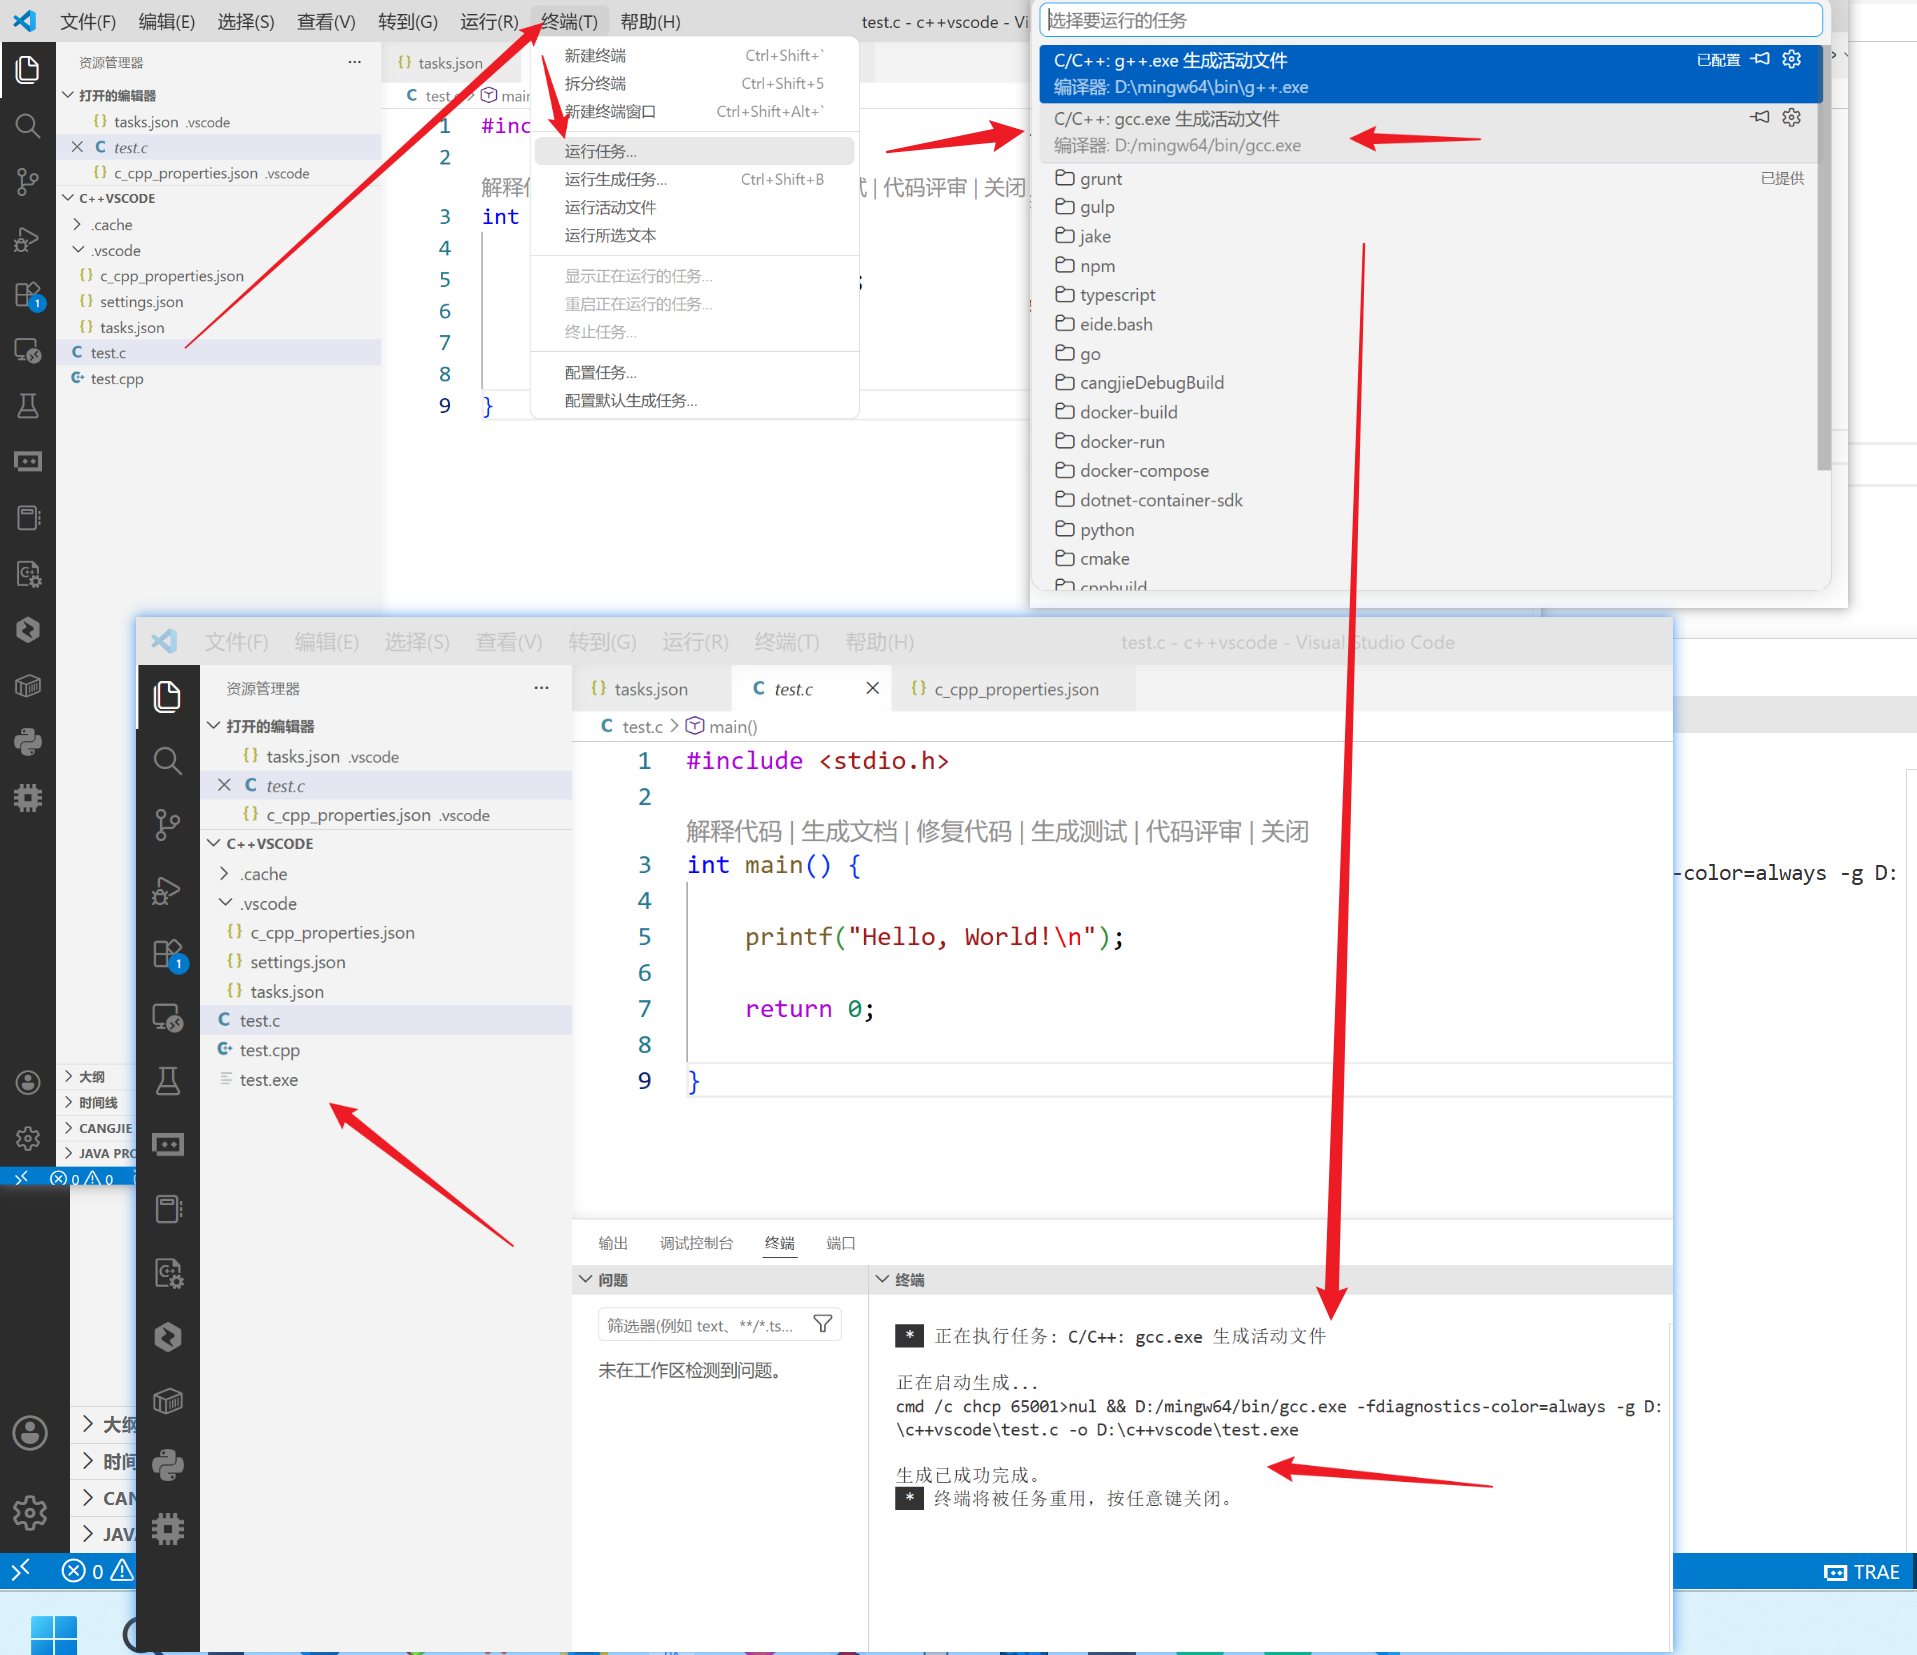The height and width of the screenshot is (1655, 1917).
Task: Switch to 调试控制台 panel tab
Action: [x=696, y=1243]
